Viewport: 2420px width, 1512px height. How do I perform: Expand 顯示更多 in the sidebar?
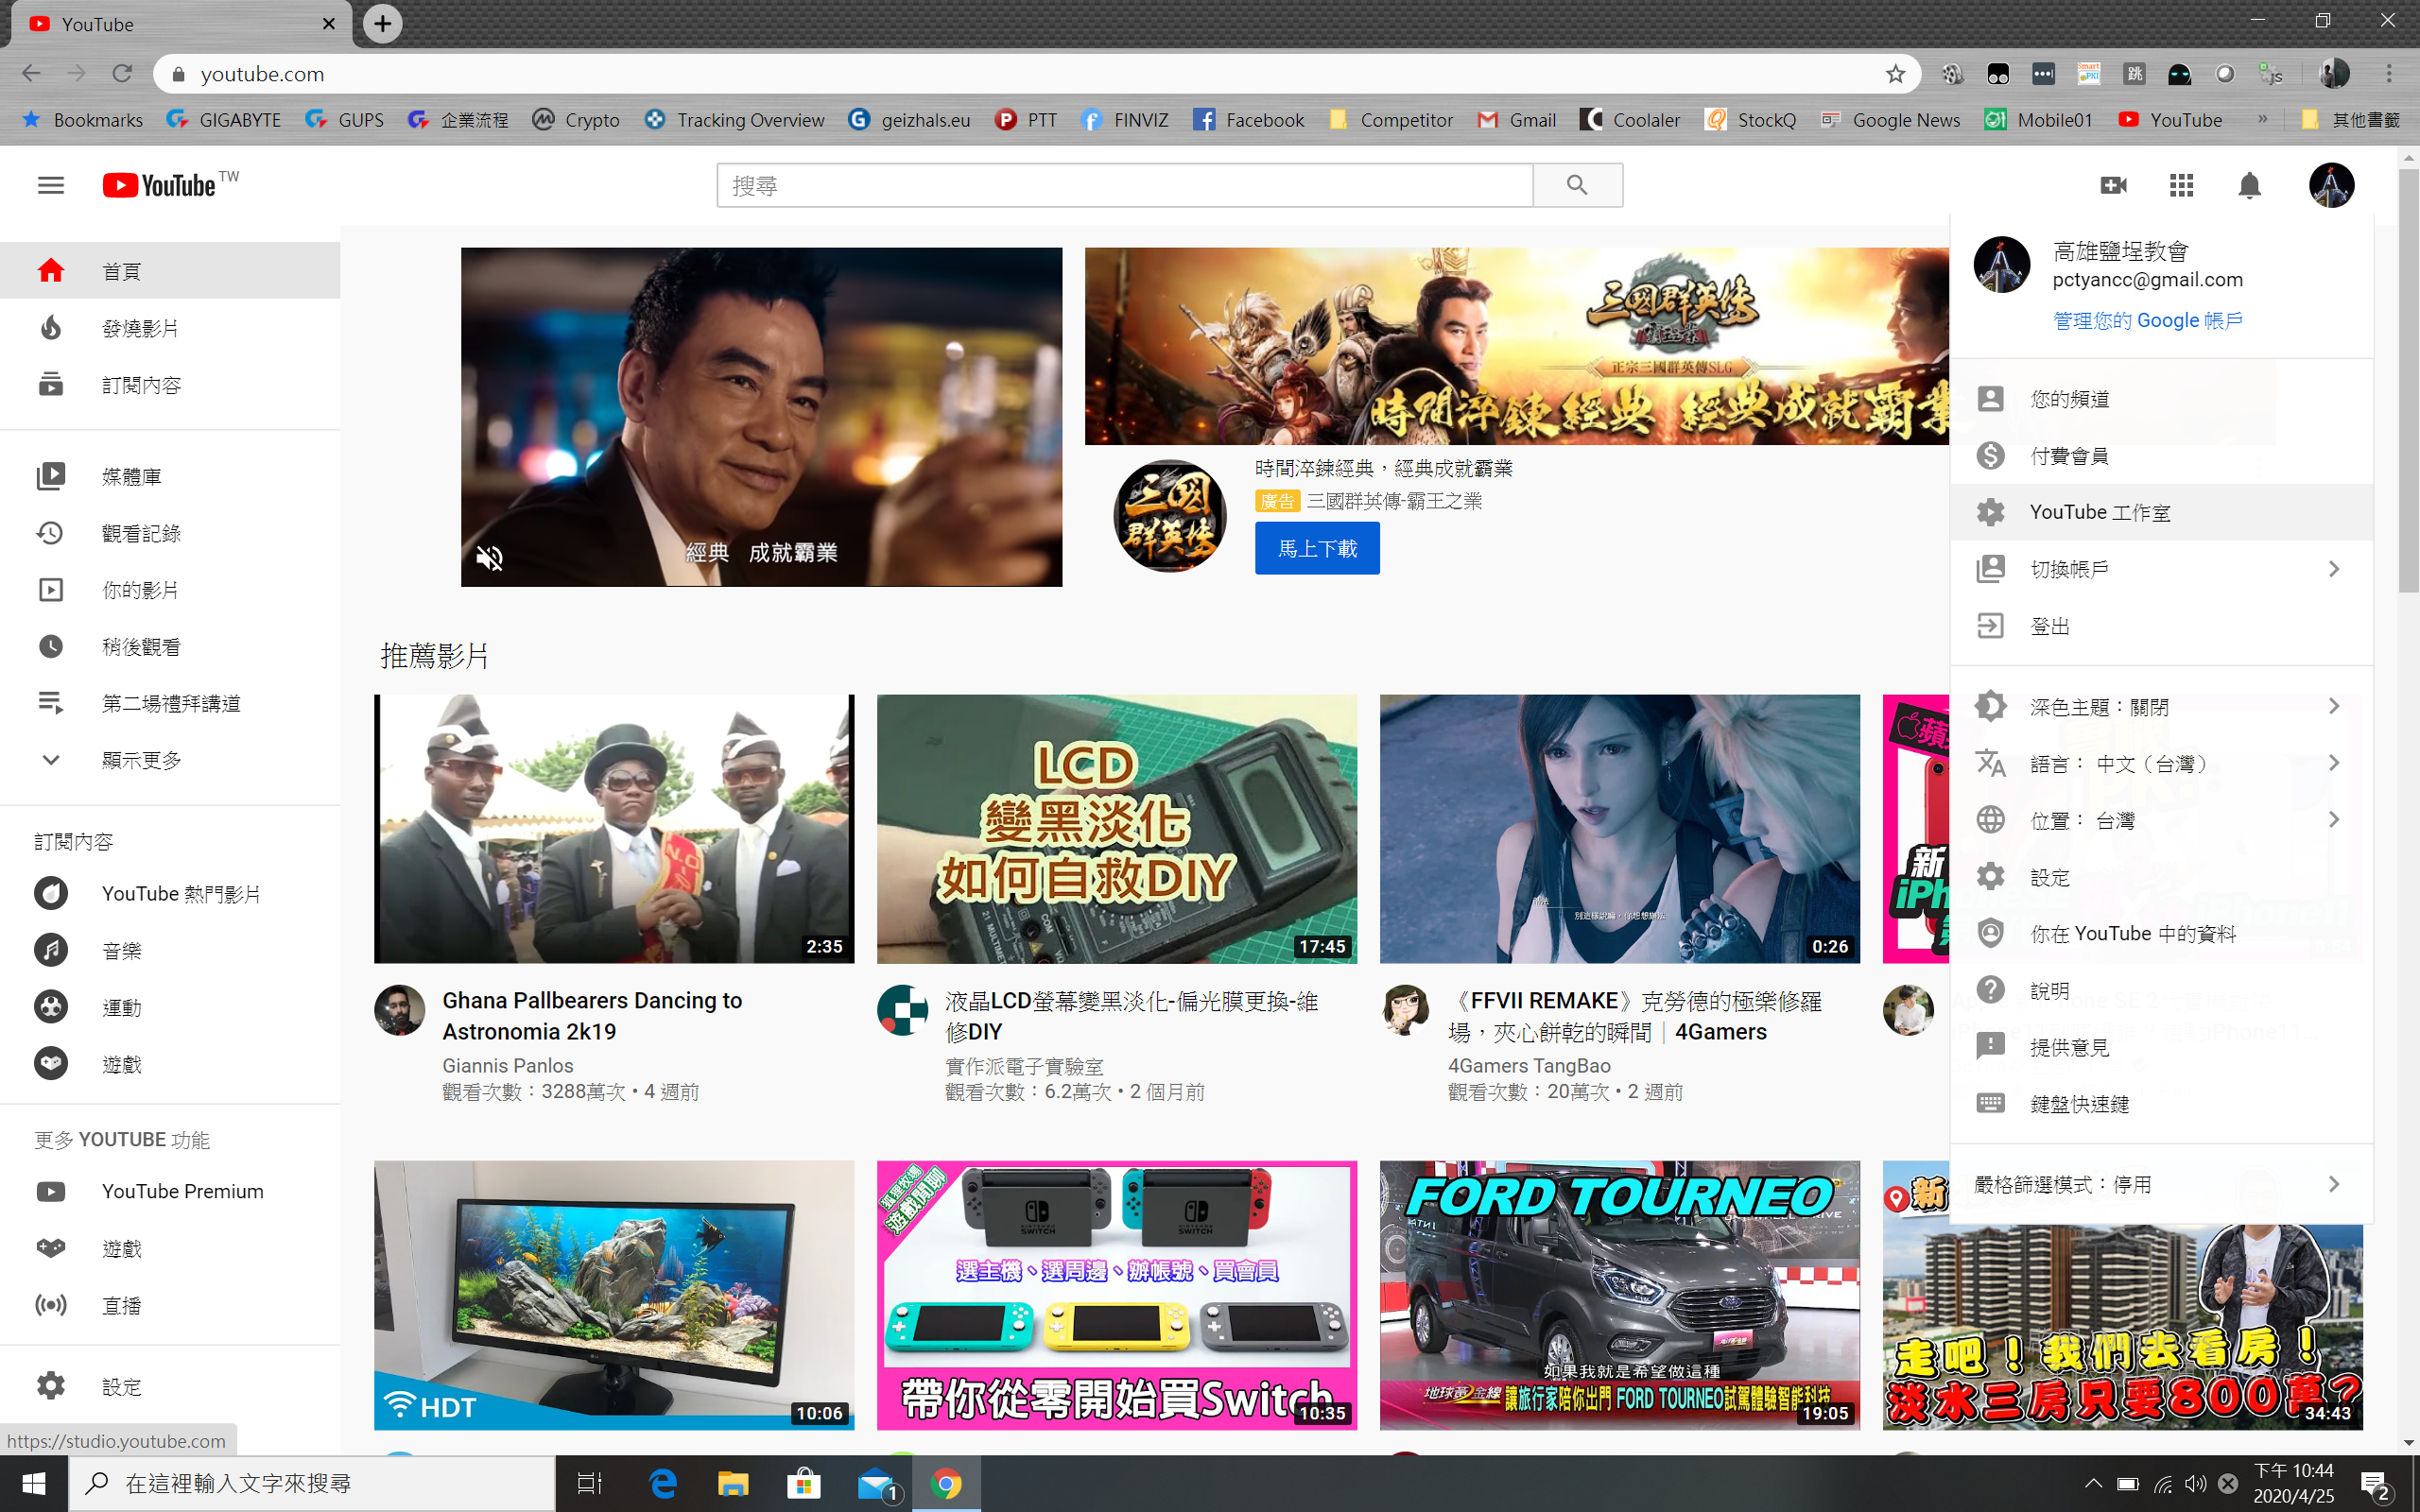tap(140, 760)
